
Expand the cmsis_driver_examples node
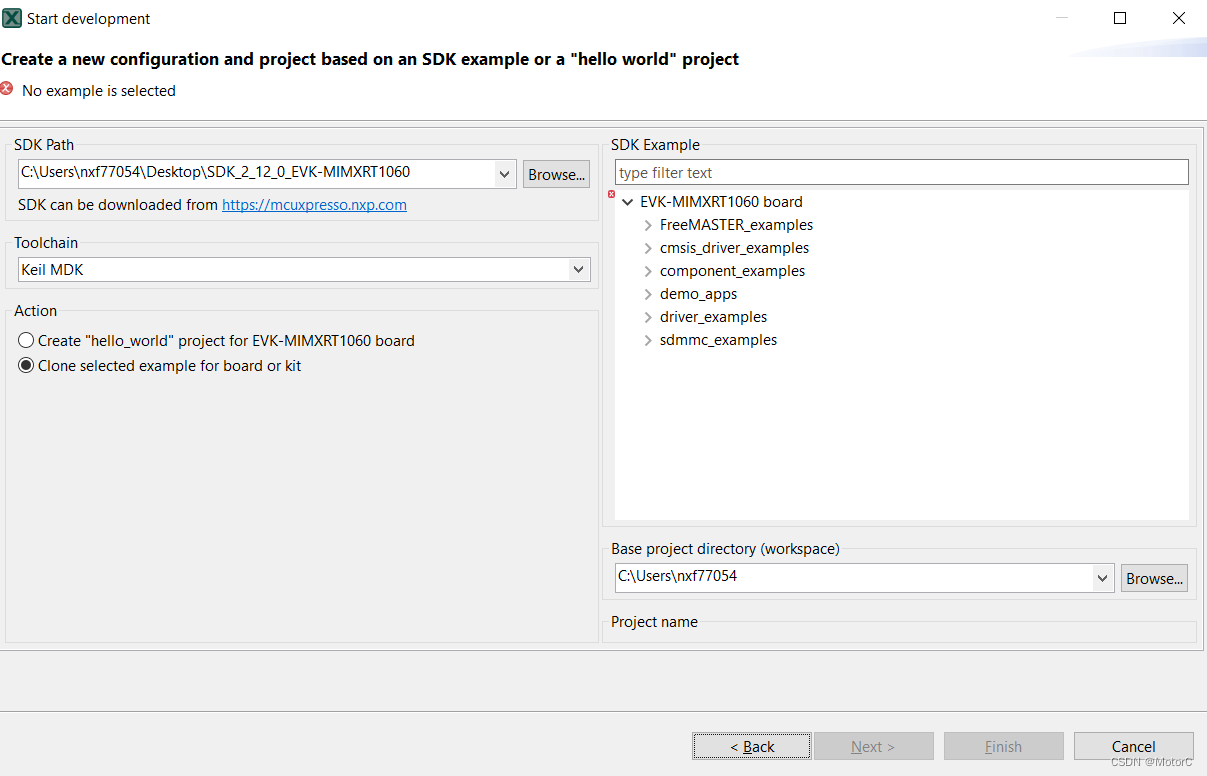tap(648, 248)
